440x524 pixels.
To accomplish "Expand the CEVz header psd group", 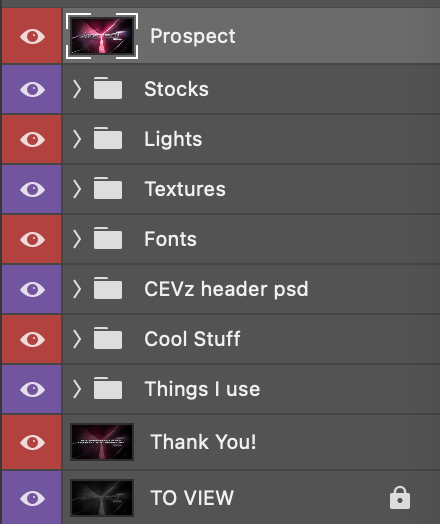I will click(77, 289).
